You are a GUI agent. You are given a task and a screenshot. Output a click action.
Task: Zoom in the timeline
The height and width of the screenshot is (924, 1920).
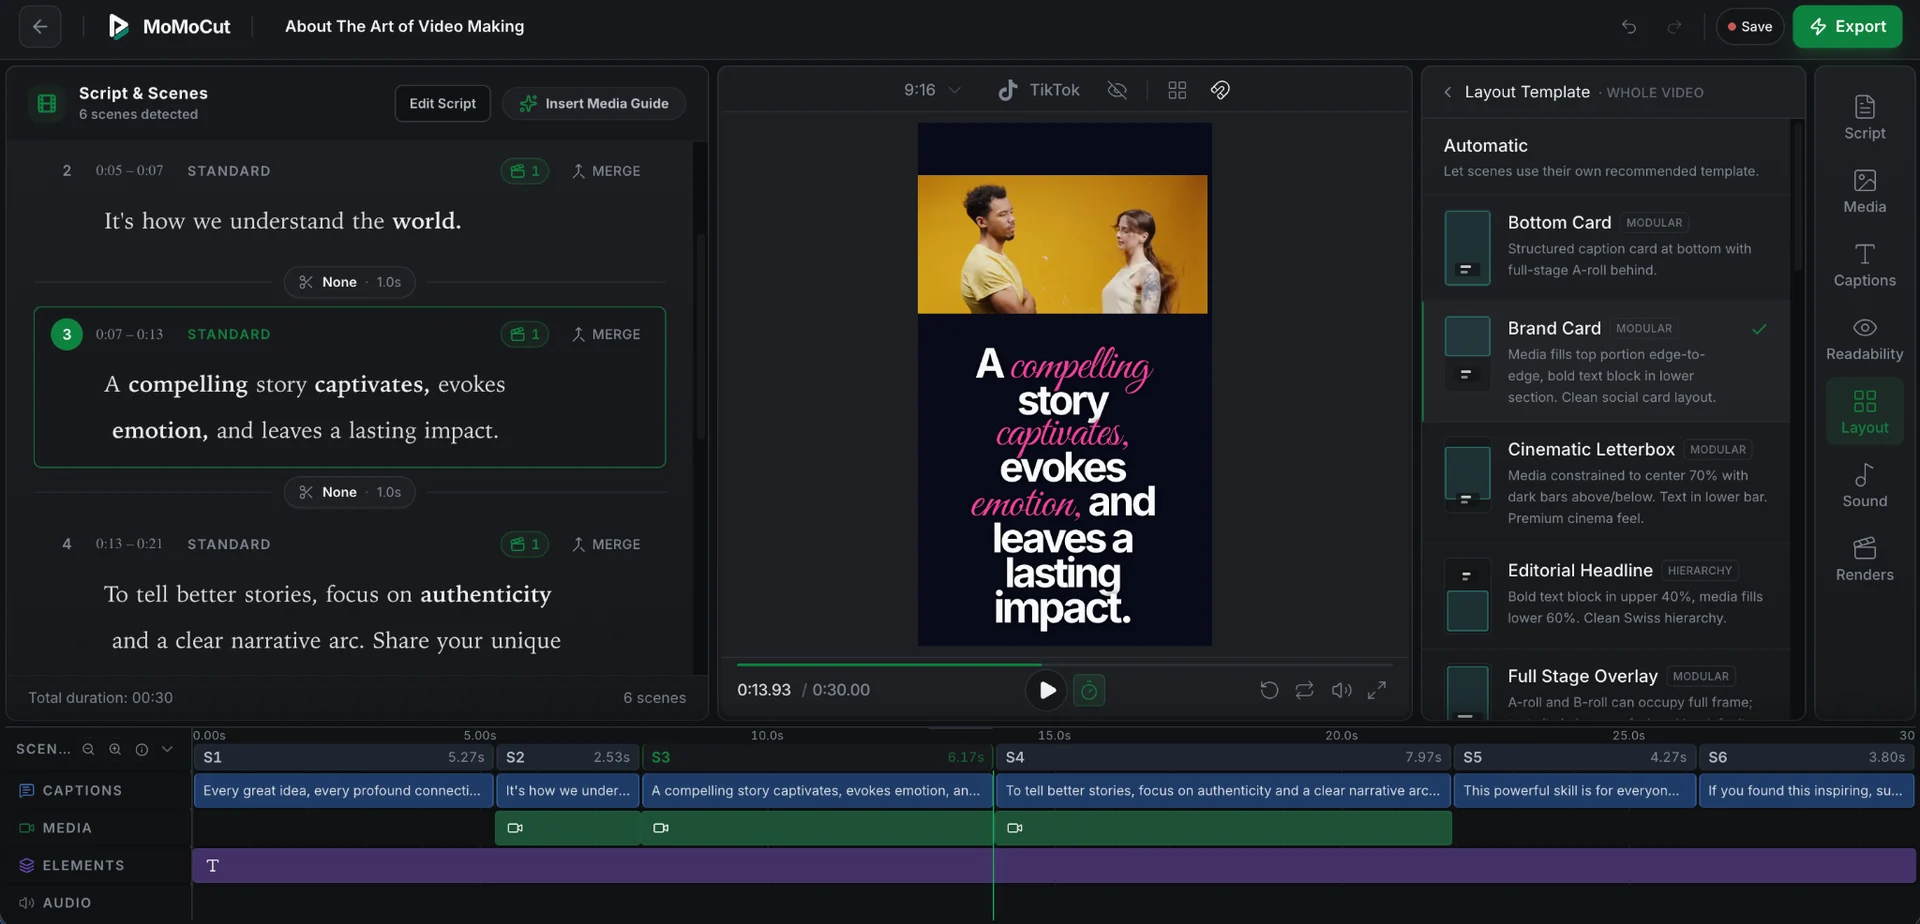(x=115, y=749)
